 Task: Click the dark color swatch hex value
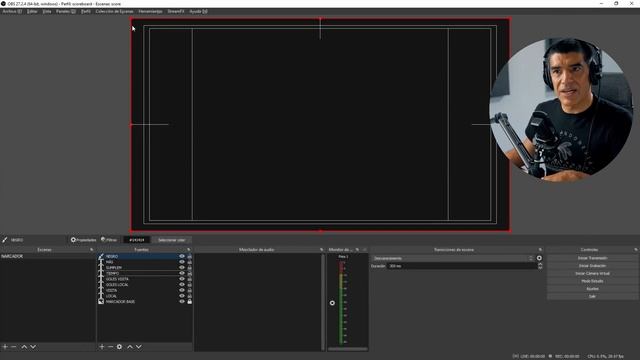click(x=137, y=240)
